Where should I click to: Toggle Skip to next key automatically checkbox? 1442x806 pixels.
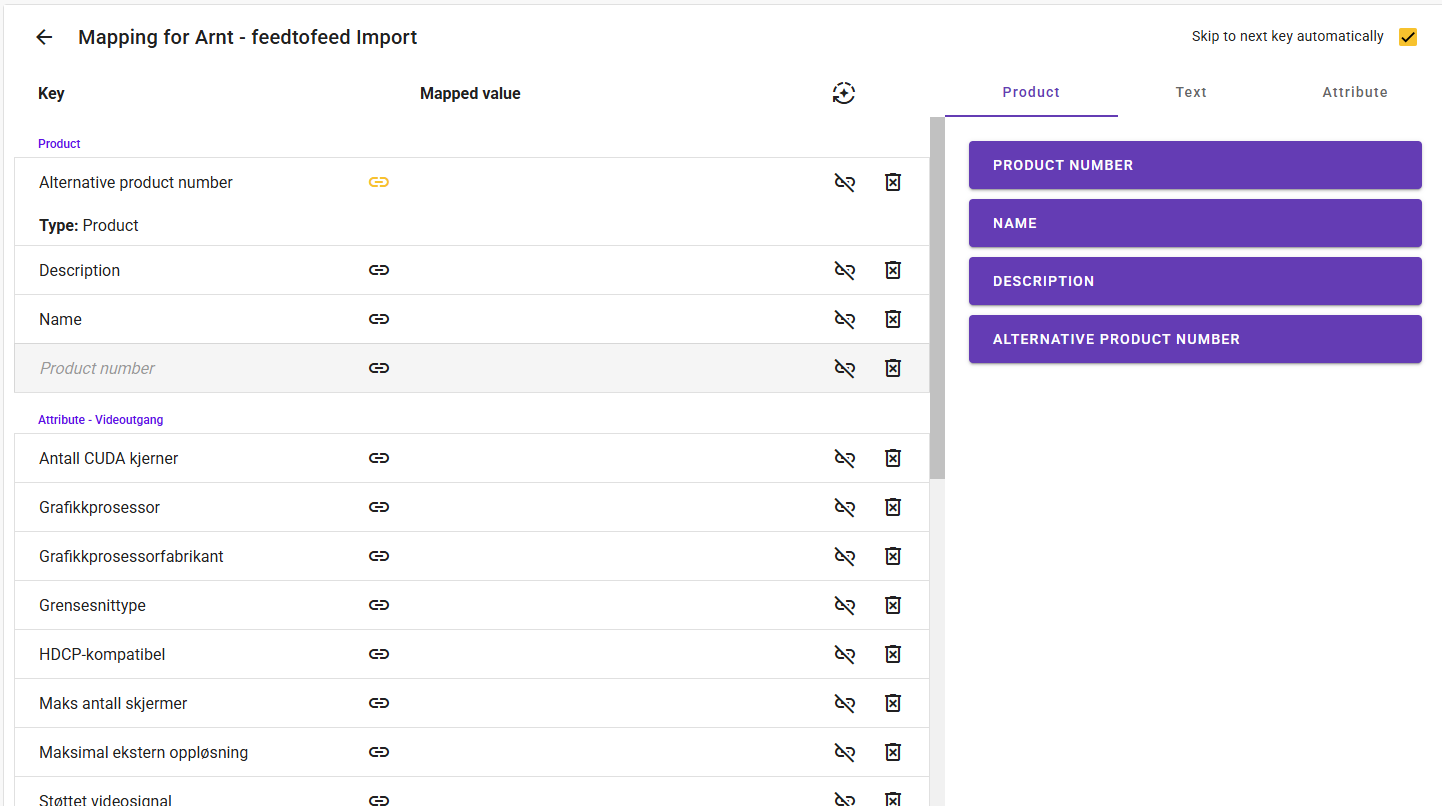coord(1408,37)
